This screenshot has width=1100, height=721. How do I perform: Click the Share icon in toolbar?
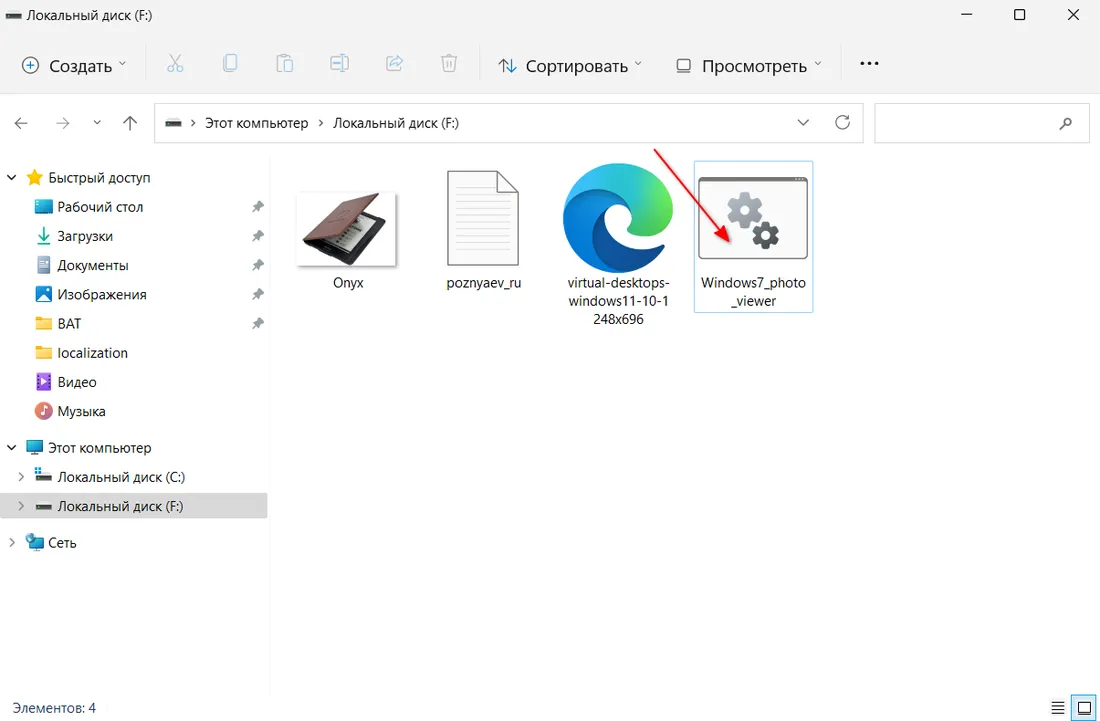point(394,65)
